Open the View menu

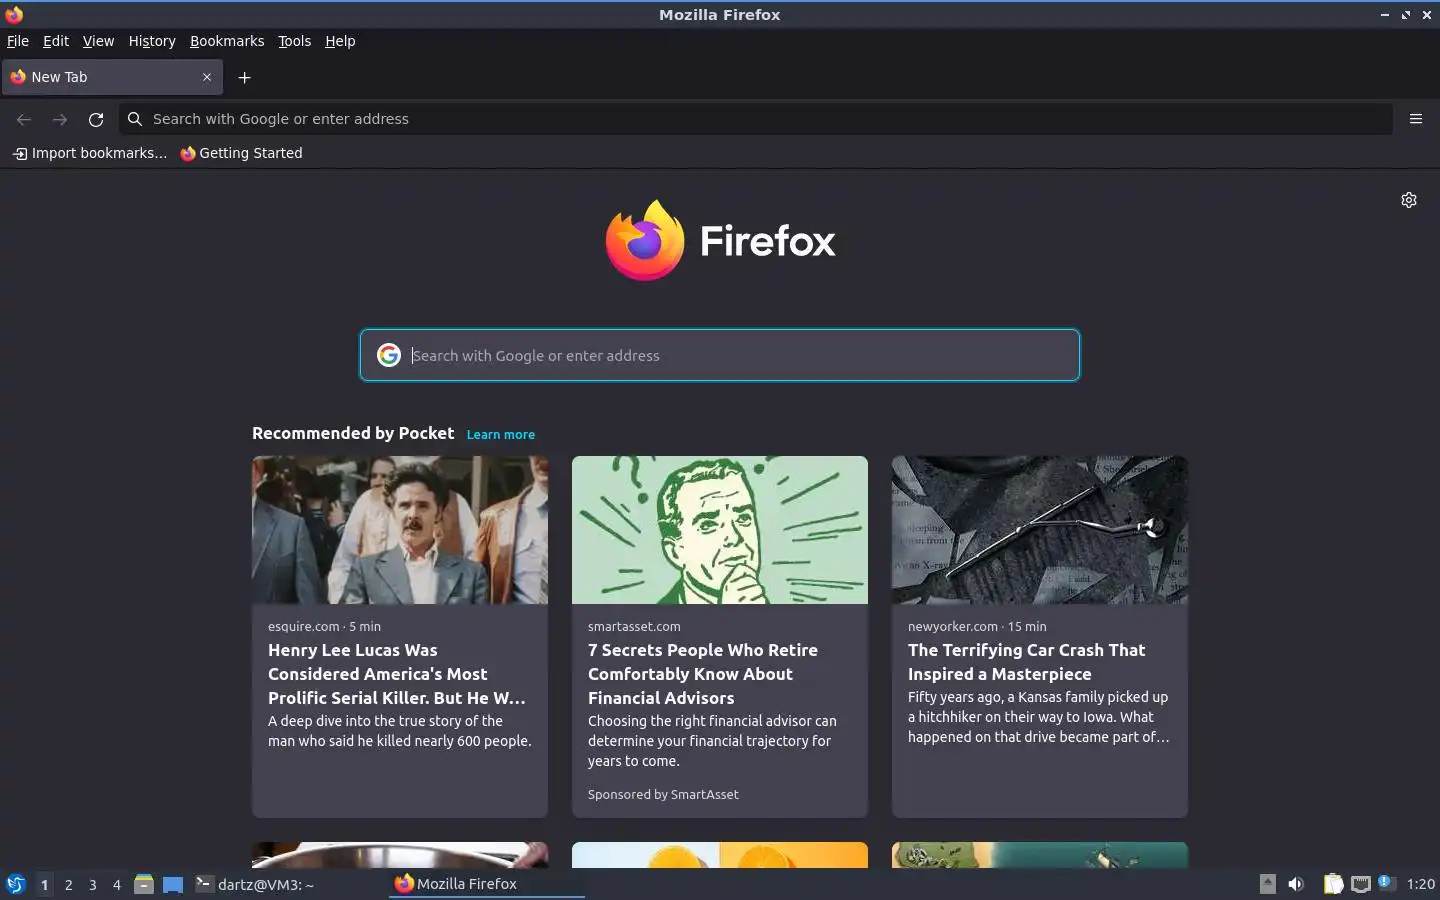click(x=98, y=41)
